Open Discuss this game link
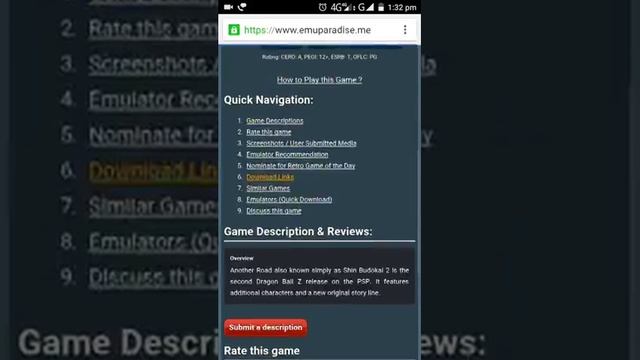This screenshot has height=360, width=640. [273, 211]
